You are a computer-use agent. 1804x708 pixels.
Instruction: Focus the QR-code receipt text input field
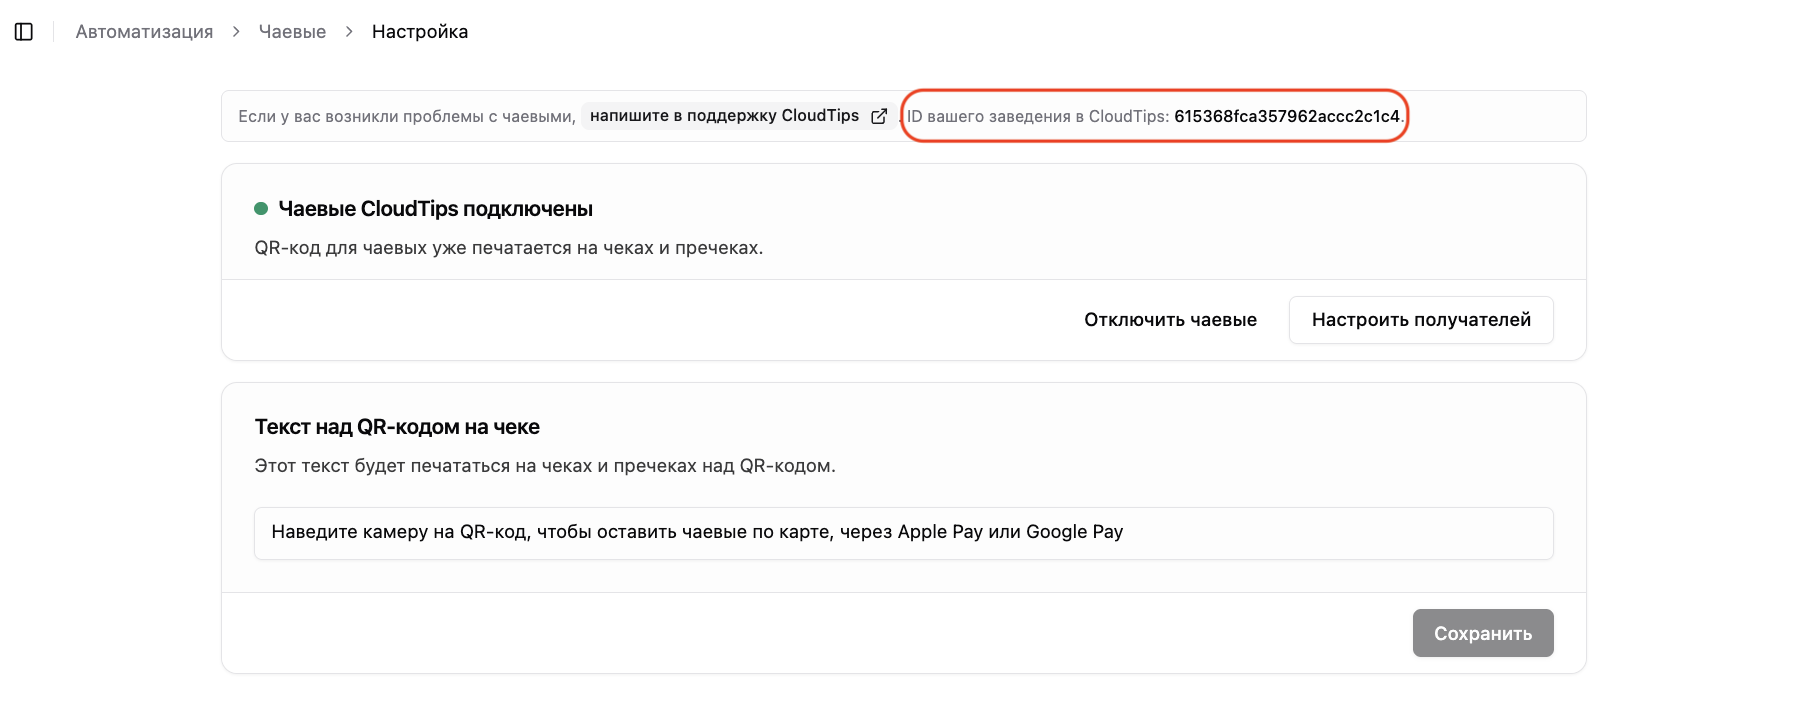tap(904, 533)
